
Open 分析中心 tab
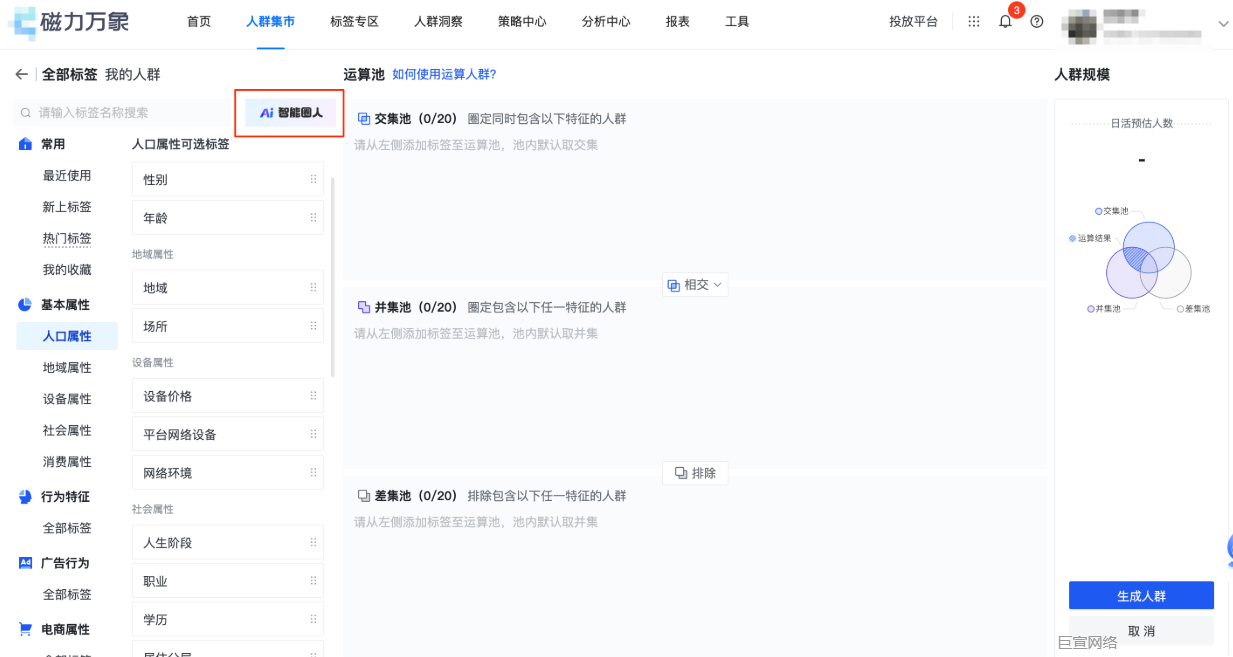click(x=606, y=22)
